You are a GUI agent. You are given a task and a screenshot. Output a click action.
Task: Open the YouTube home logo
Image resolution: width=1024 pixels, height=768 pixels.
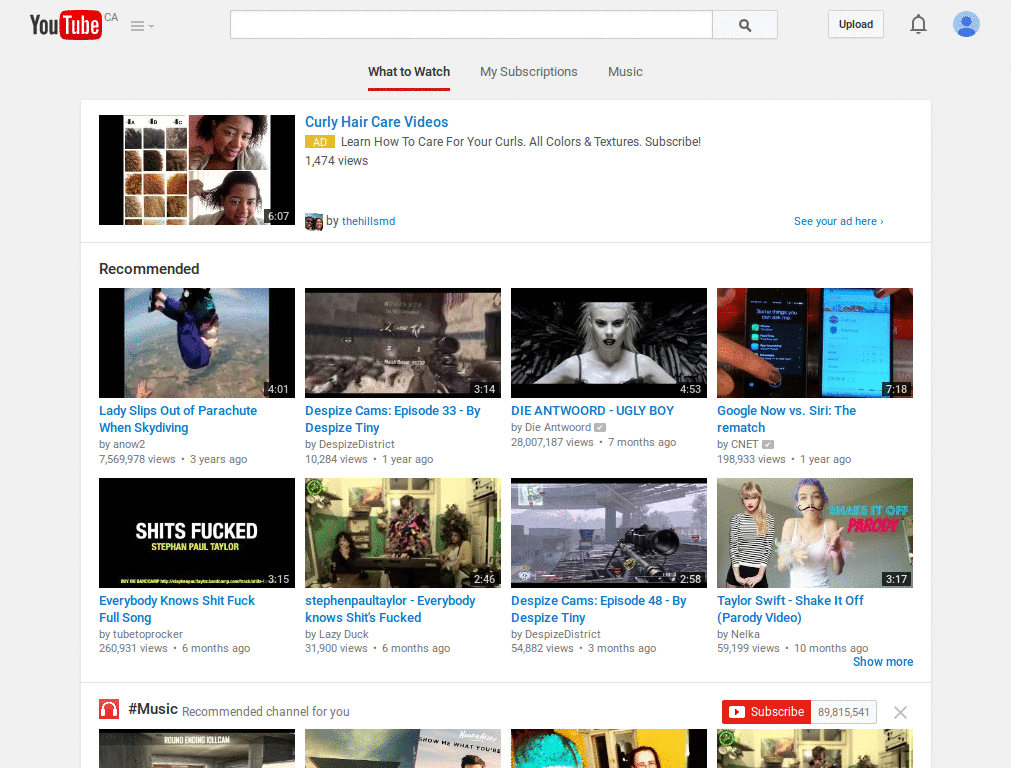65,25
